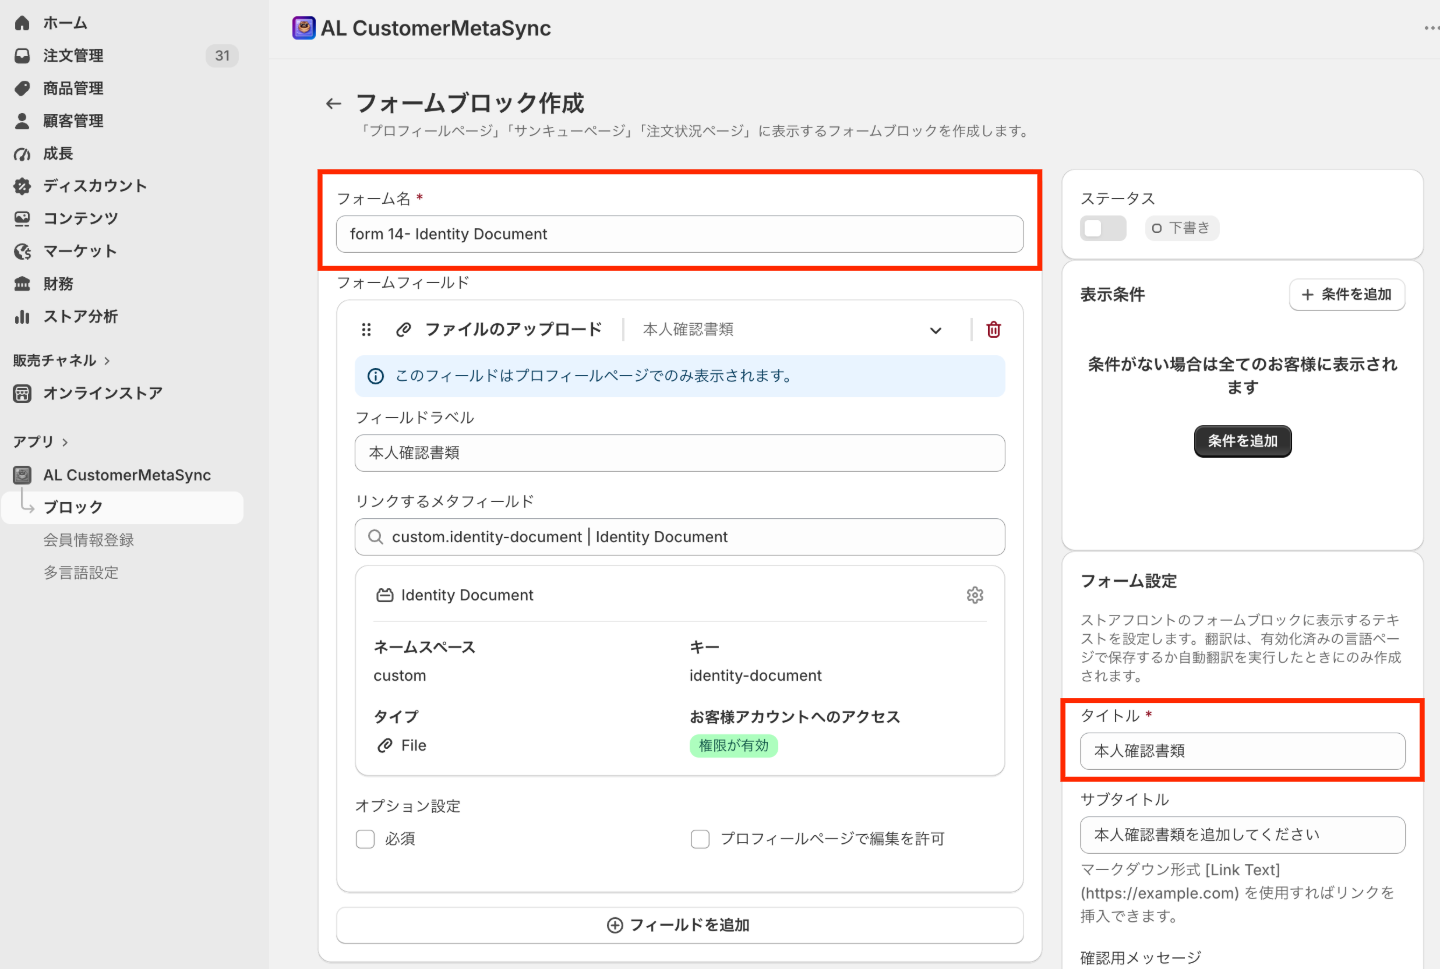Check the 必須 checkbox
The height and width of the screenshot is (969, 1440).
366,839
